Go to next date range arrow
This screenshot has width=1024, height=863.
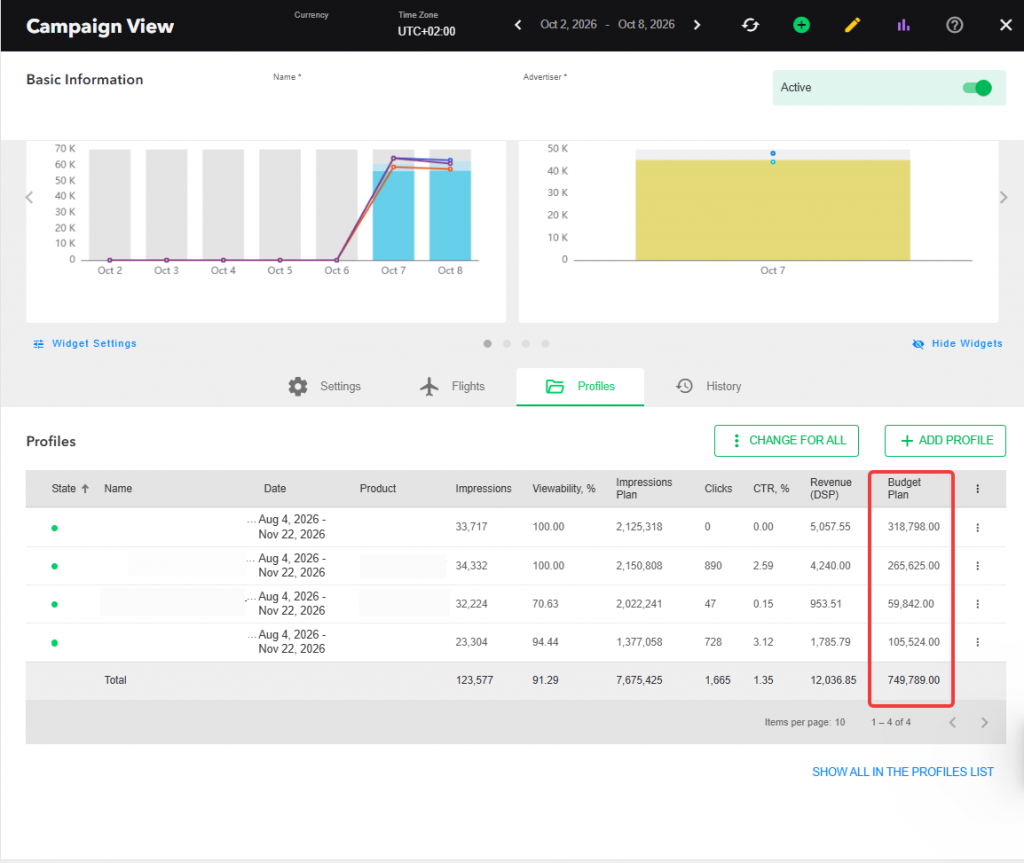pyautogui.click(x=697, y=25)
